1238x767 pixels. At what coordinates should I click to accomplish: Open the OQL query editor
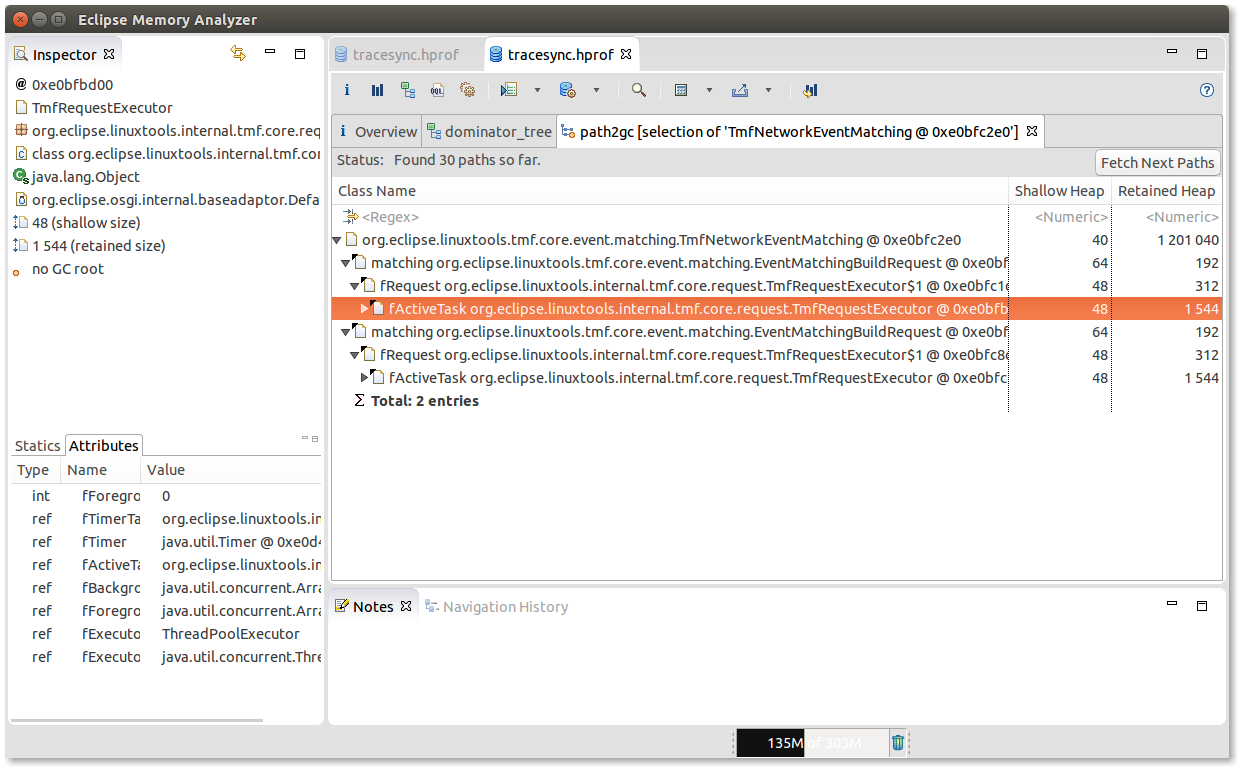tap(437, 90)
